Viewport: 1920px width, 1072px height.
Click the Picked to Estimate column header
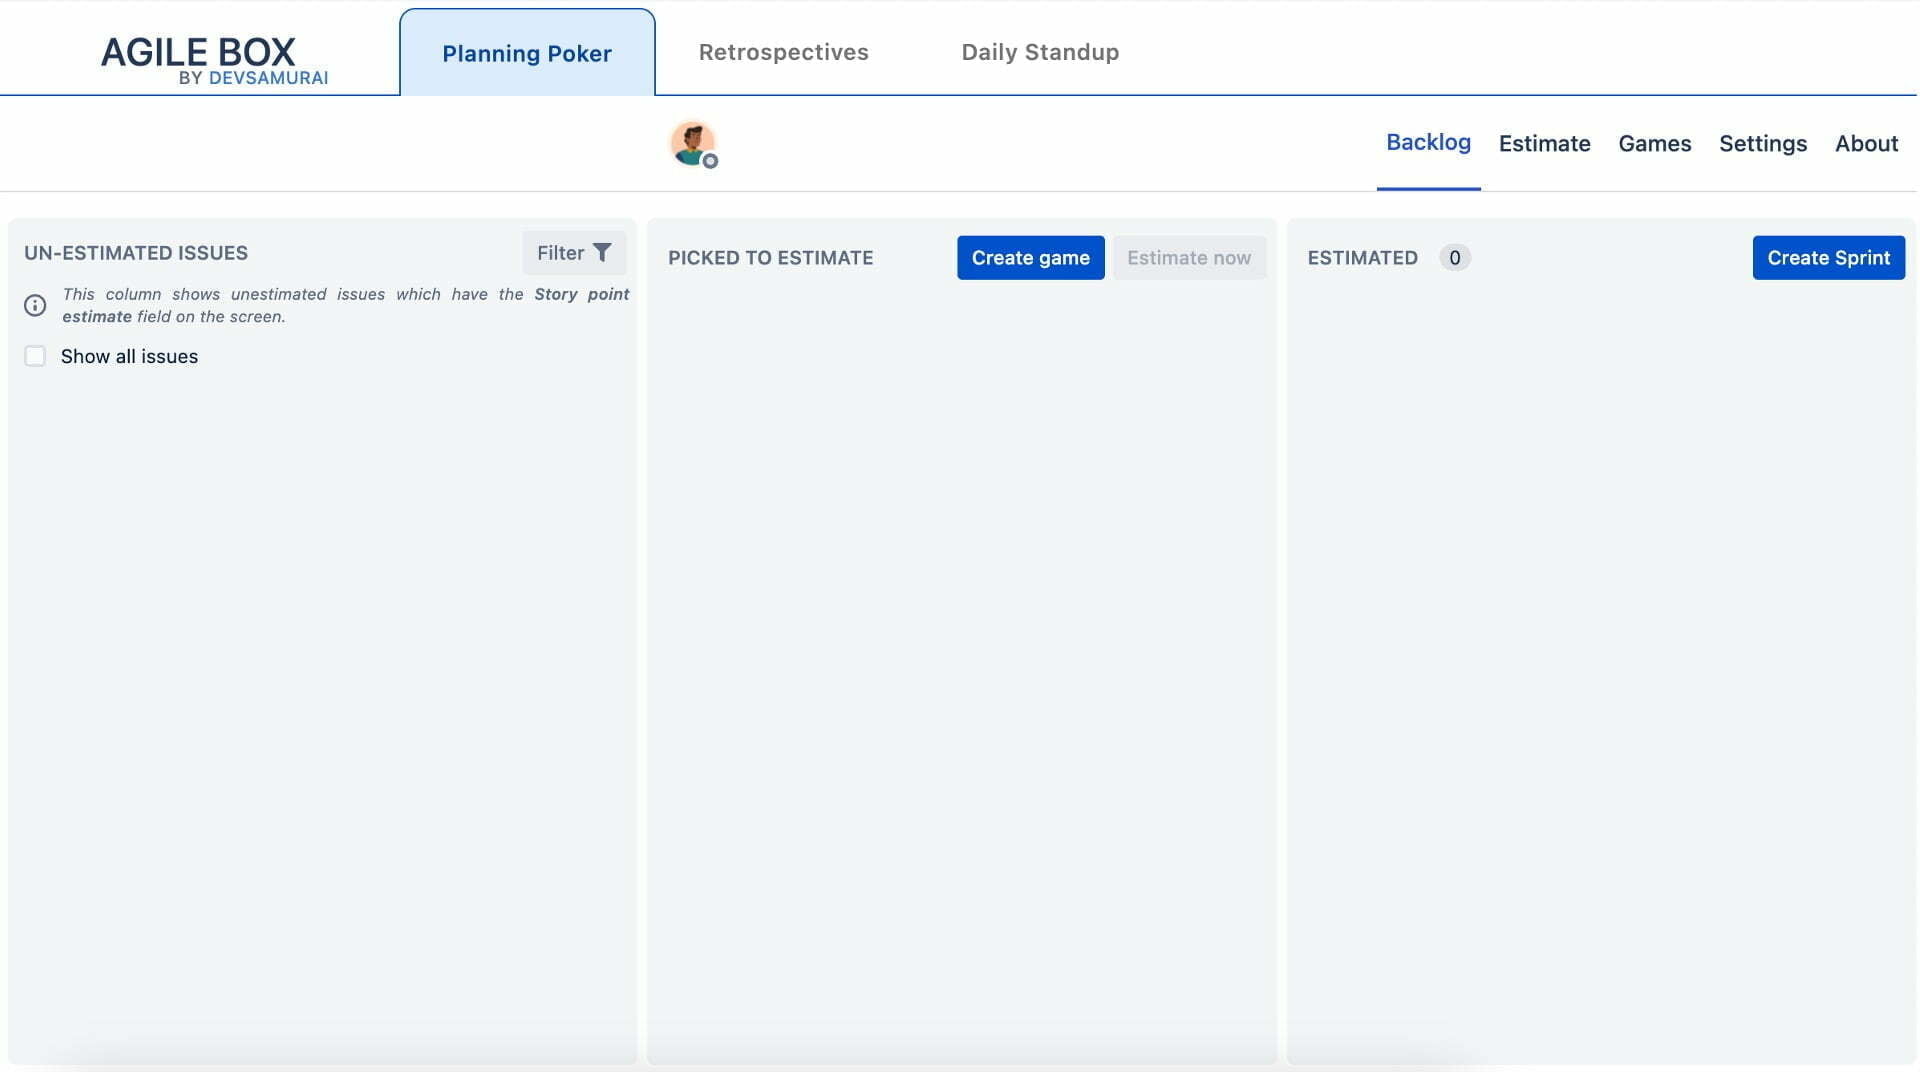point(770,257)
